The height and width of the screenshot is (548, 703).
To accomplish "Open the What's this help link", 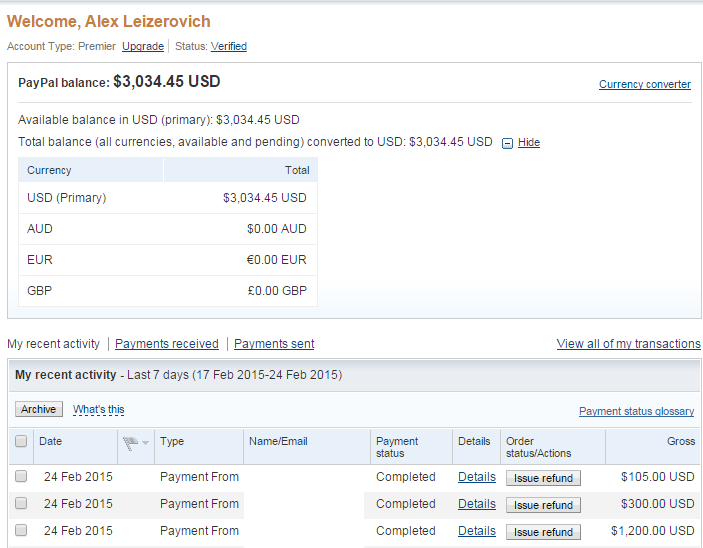I will tap(99, 409).
